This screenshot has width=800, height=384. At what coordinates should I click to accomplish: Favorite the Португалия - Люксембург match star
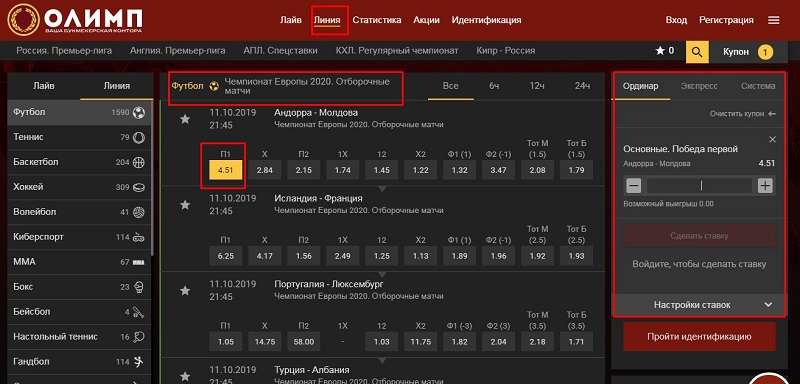pyautogui.click(x=185, y=290)
